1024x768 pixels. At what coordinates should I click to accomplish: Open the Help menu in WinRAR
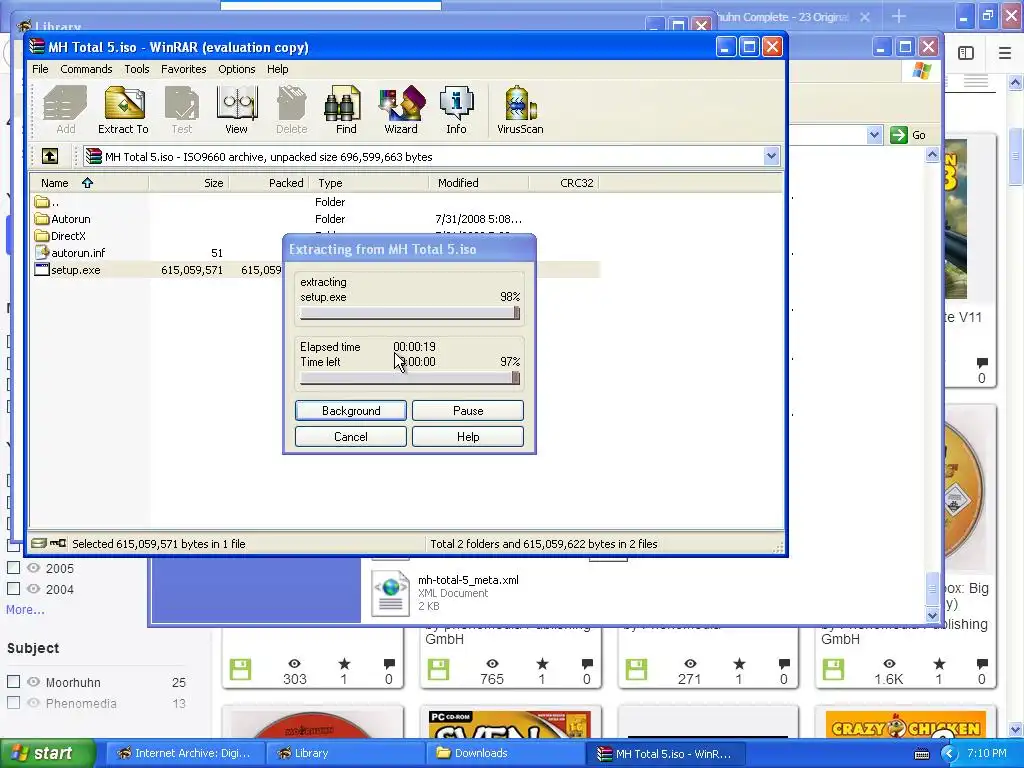(x=277, y=69)
